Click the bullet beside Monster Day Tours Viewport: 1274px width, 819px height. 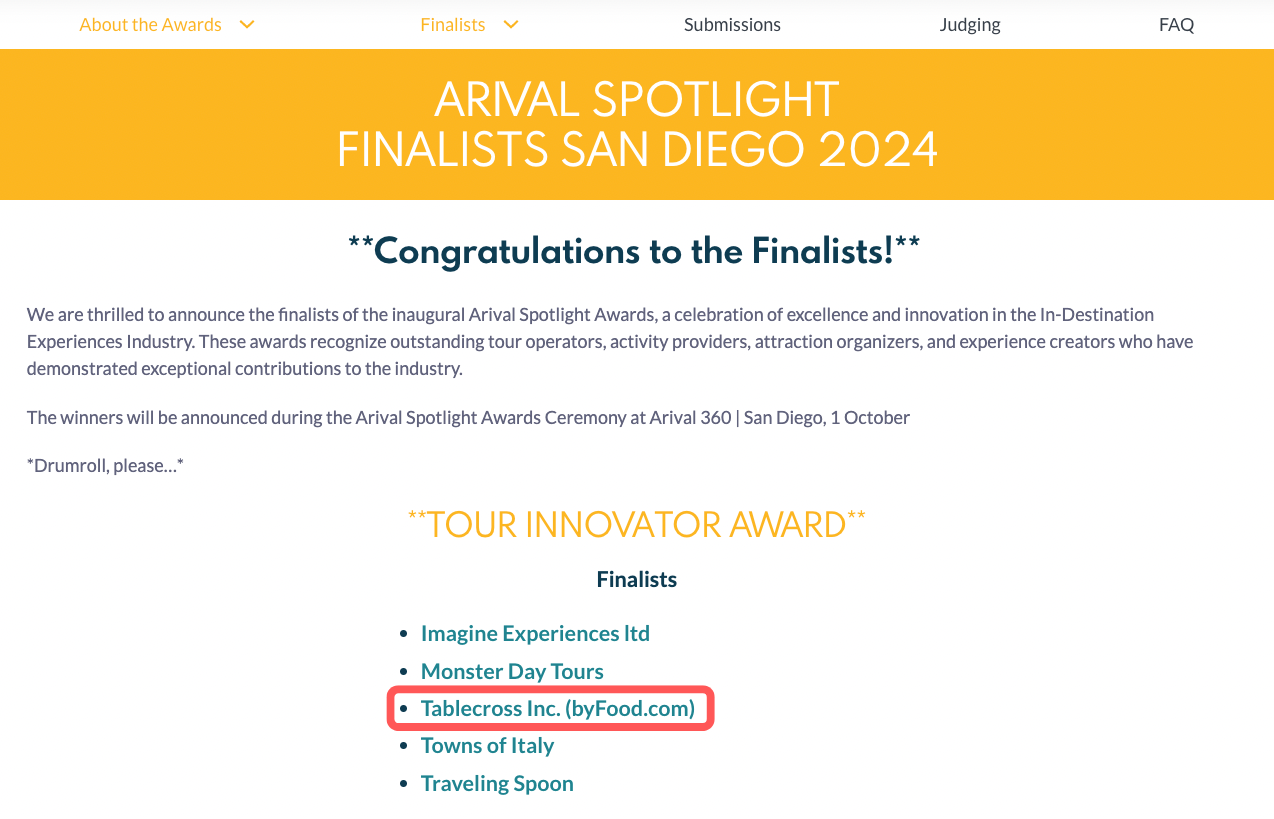(x=403, y=672)
